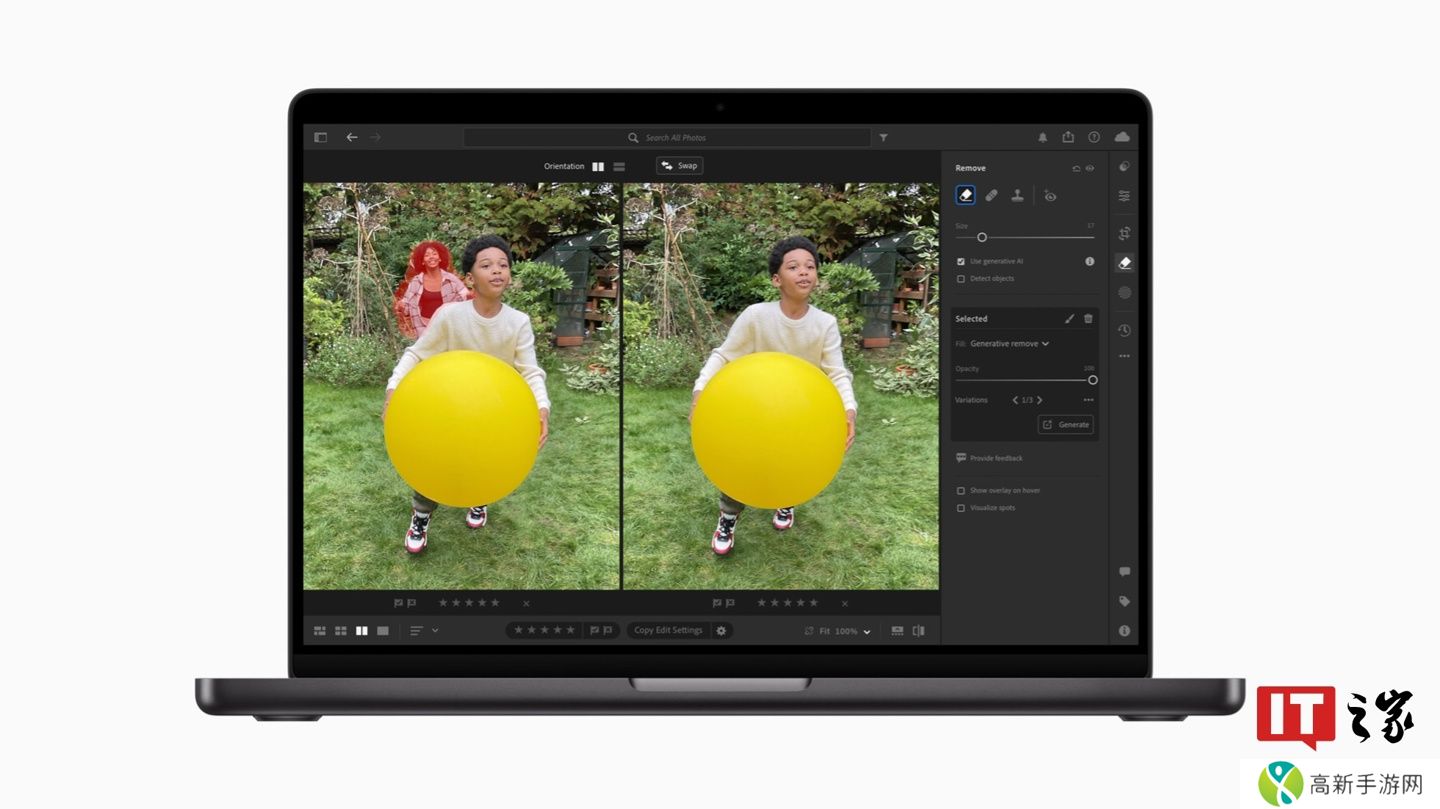Open the Crop tool in right sidebar
Viewport: 1440px width, 809px height.
click(1124, 233)
